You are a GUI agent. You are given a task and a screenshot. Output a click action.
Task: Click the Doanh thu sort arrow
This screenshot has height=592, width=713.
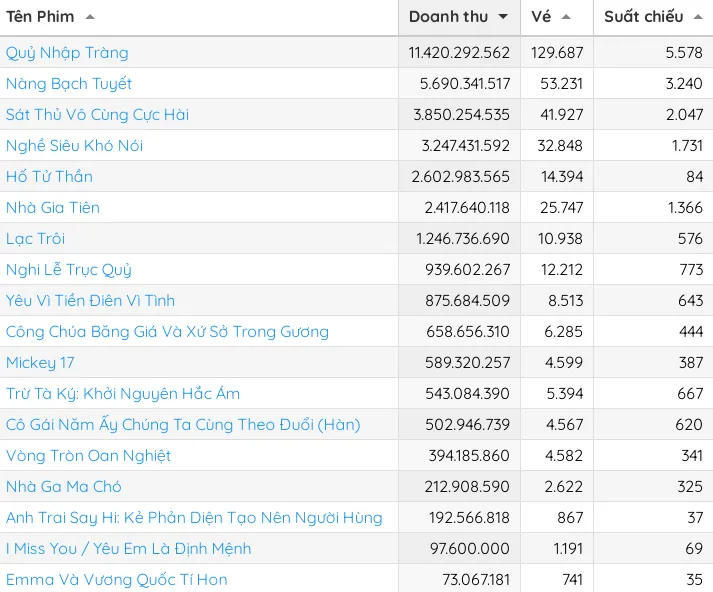coord(502,17)
